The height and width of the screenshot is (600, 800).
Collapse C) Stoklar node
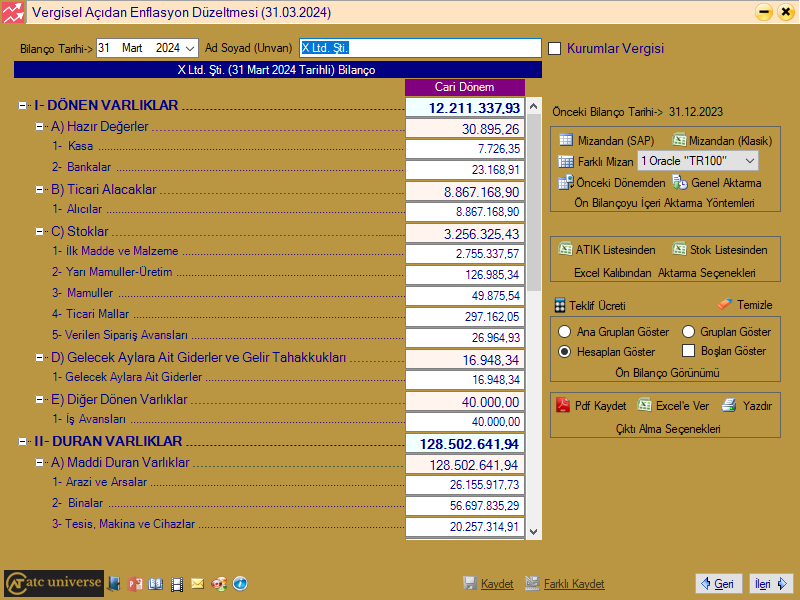coord(39,231)
